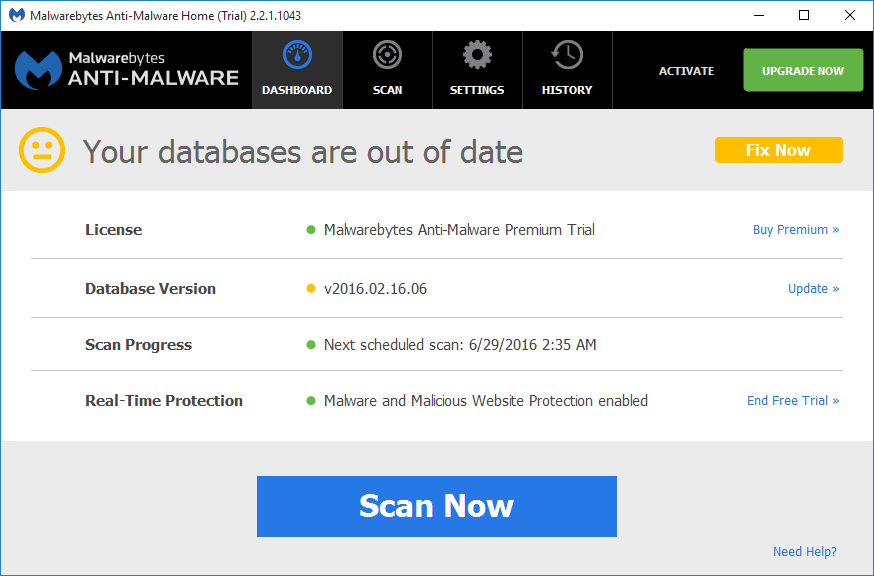Open the Need Help? link
874x576 pixels.
(805, 551)
